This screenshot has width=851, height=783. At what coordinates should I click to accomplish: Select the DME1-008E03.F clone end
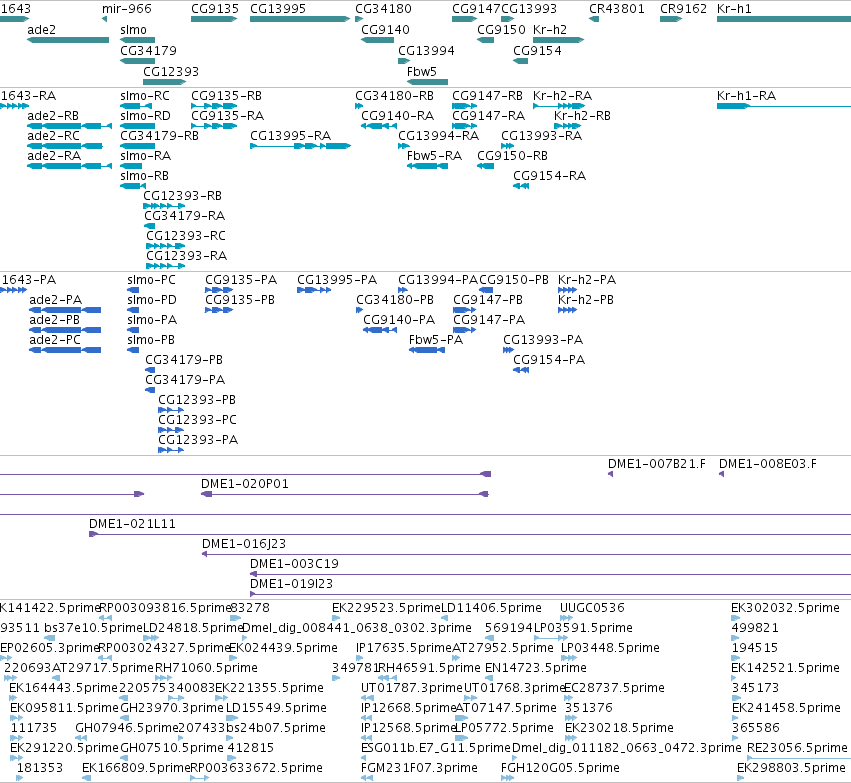point(721,474)
